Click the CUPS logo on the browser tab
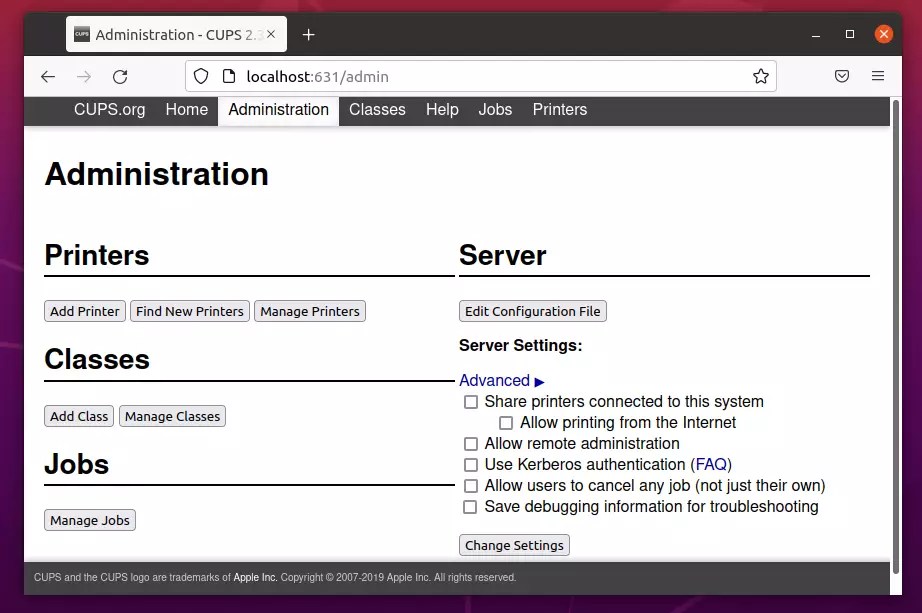The height and width of the screenshot is (613, 922). pyautogui.click(x=79, y=33)
